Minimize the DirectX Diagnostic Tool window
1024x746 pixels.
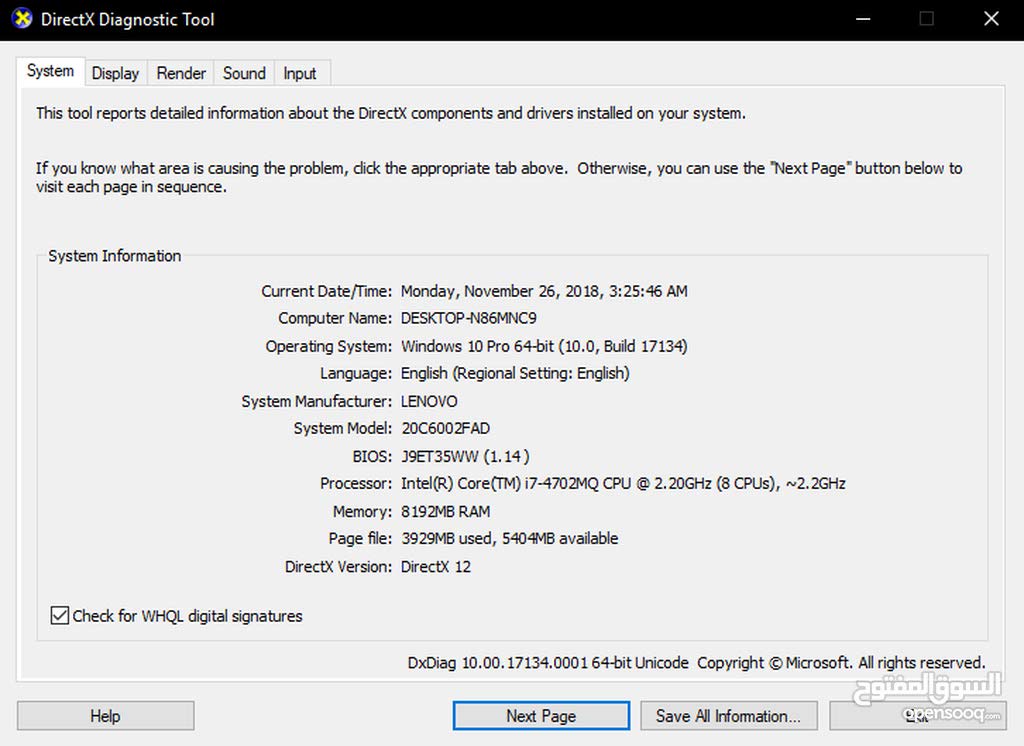[x=863, y=19]
